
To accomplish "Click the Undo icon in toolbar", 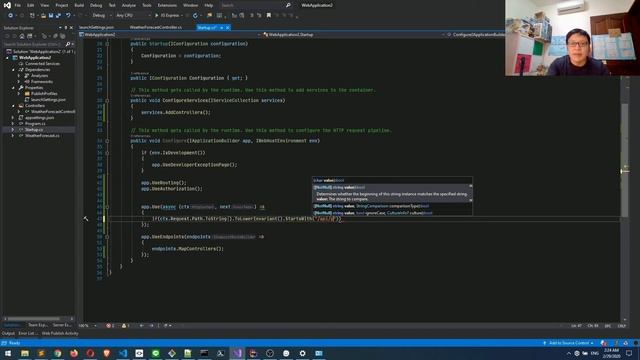I will (x=68, y=16).
